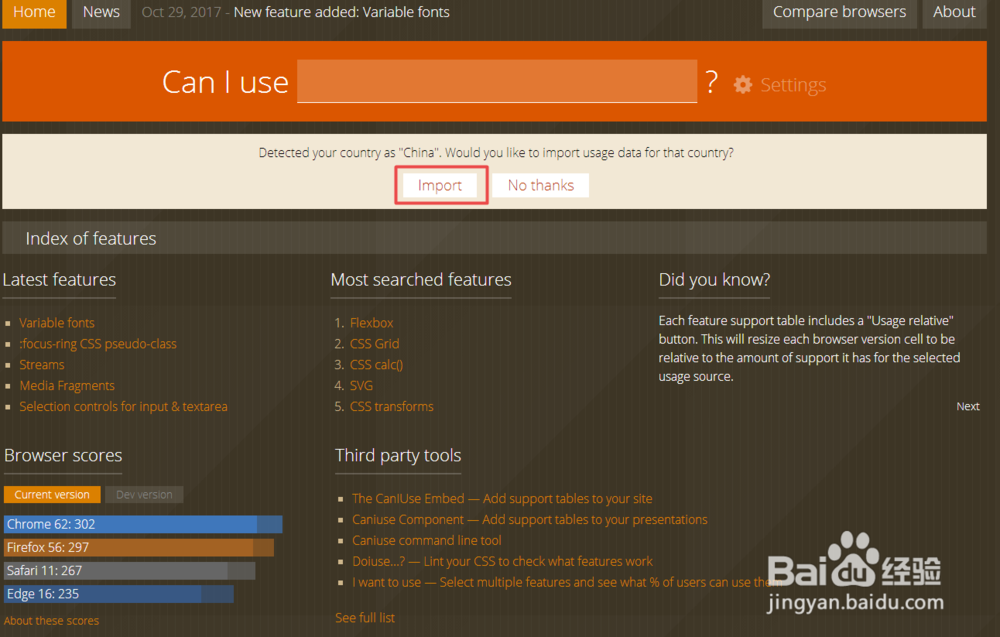Open the News tab
This screenshot has height=637, width=1000.
click(101, 13)
